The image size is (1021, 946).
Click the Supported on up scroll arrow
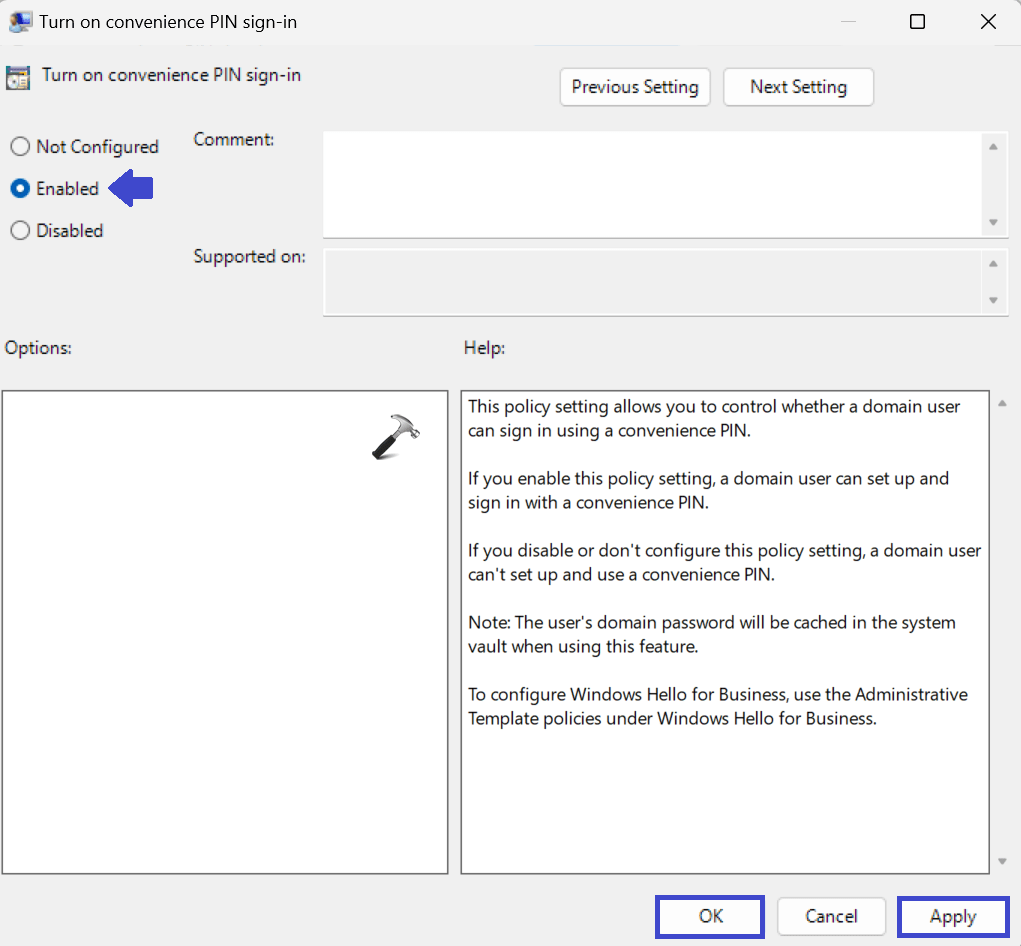click(x=995, y=263)
